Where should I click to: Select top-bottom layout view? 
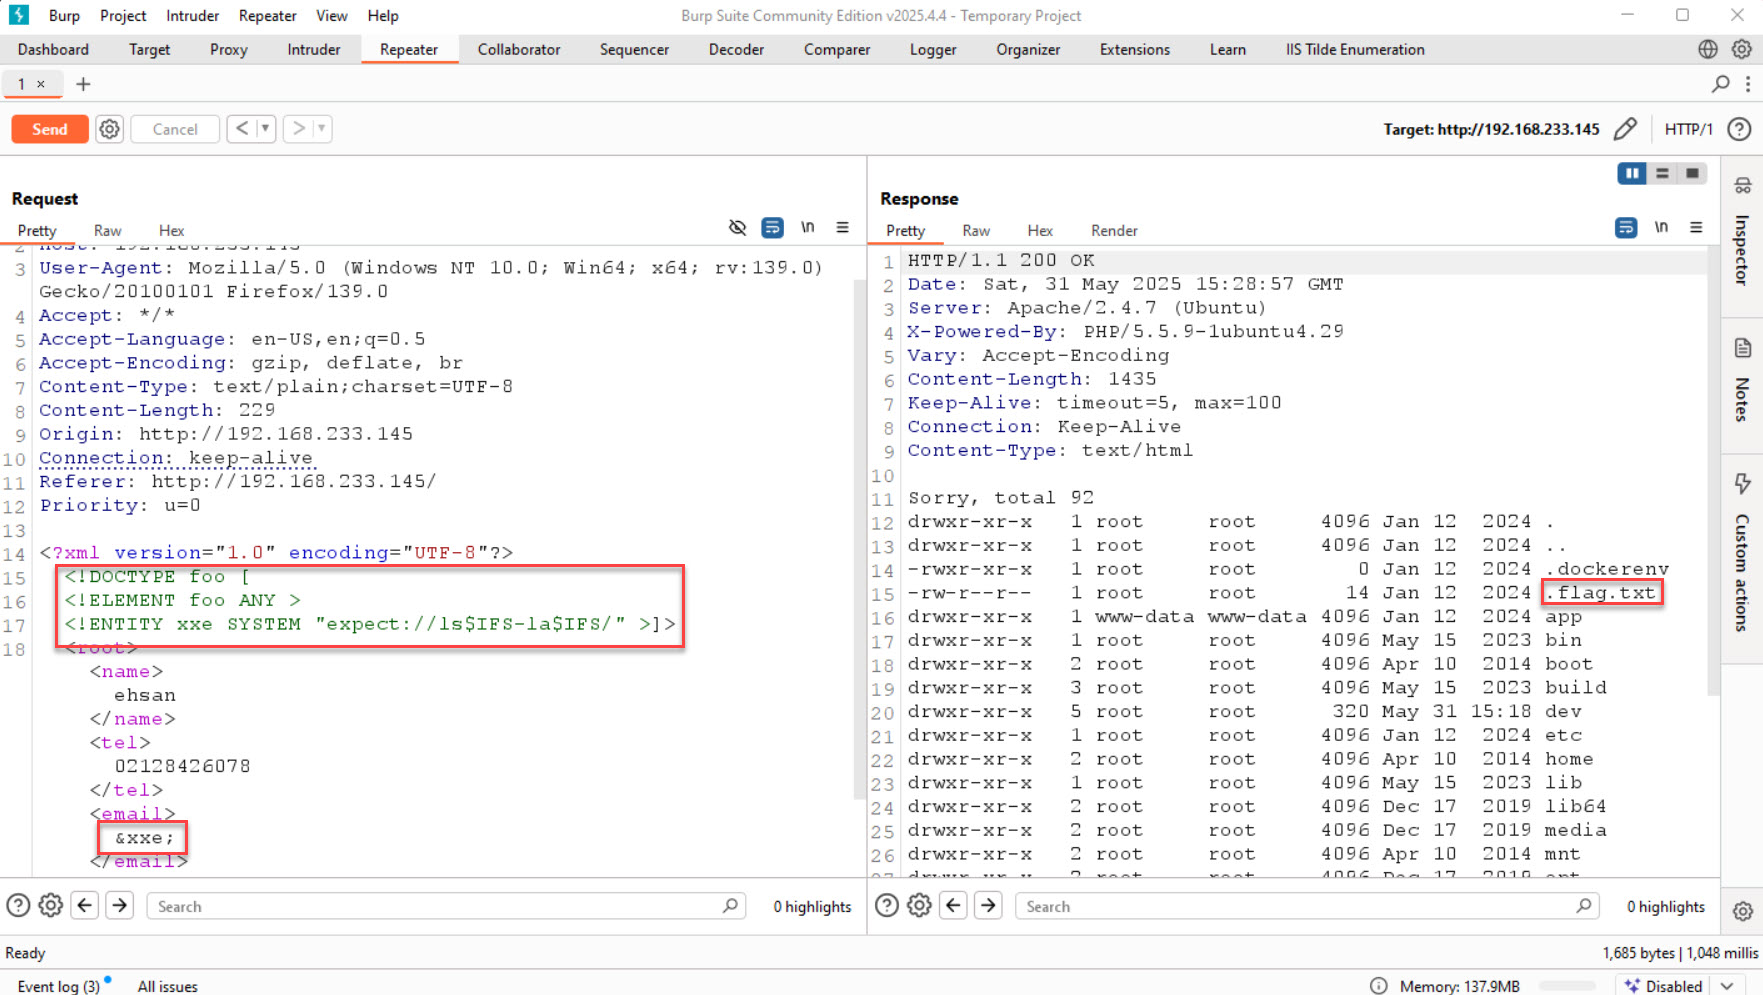pyautogui.click(x=1662, y=173)
